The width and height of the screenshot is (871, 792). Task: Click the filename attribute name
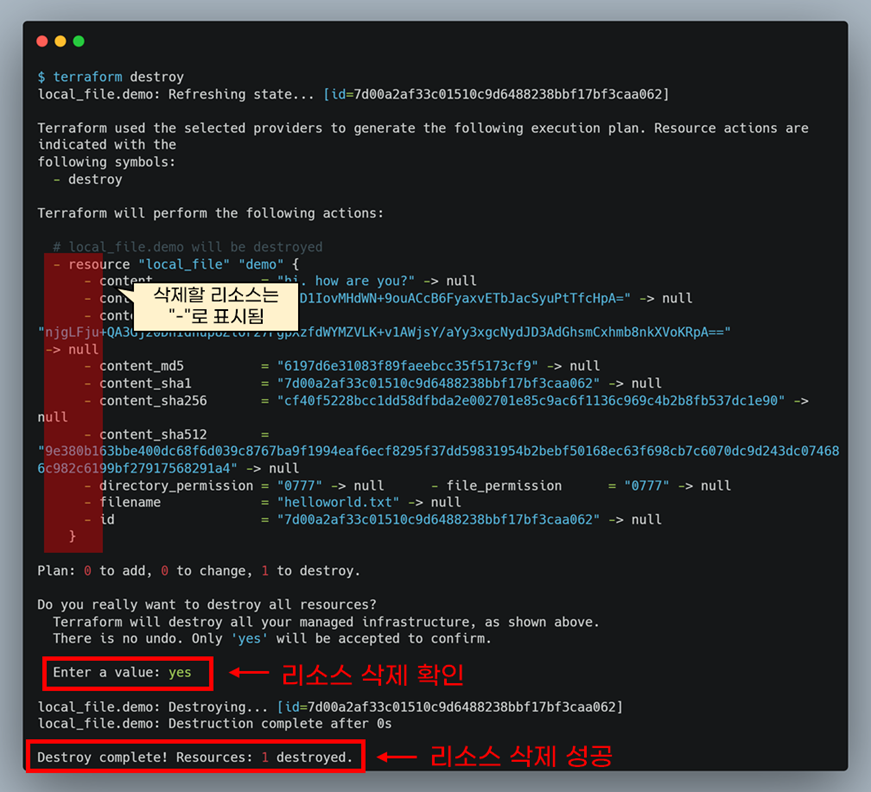click(x=130, y=502)
